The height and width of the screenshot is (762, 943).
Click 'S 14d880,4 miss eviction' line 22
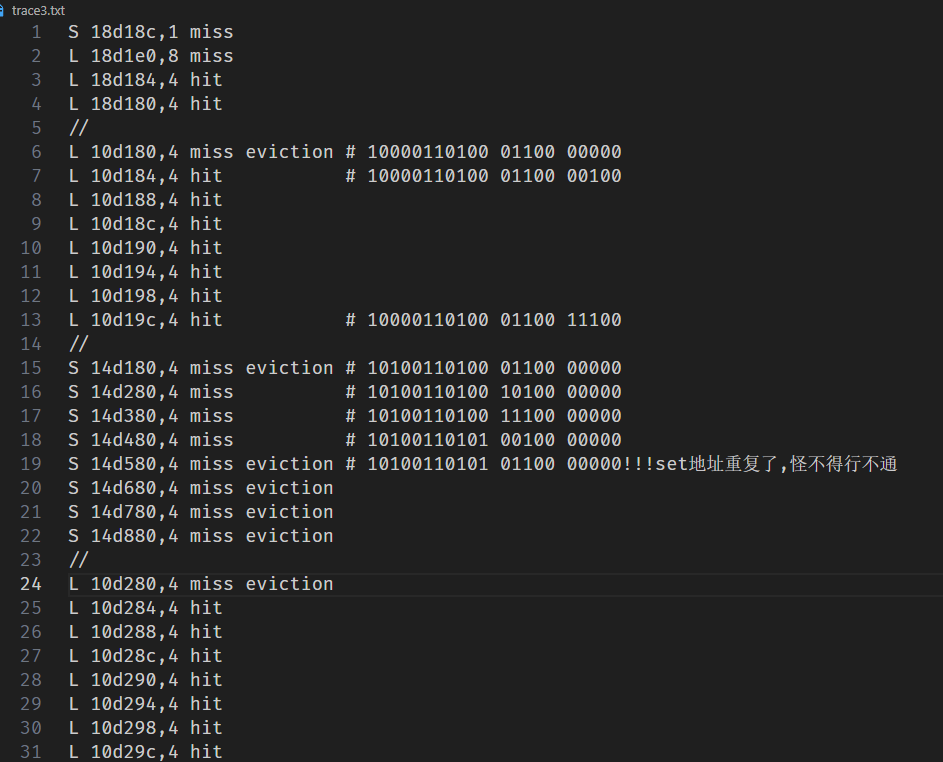pos(201,536)
